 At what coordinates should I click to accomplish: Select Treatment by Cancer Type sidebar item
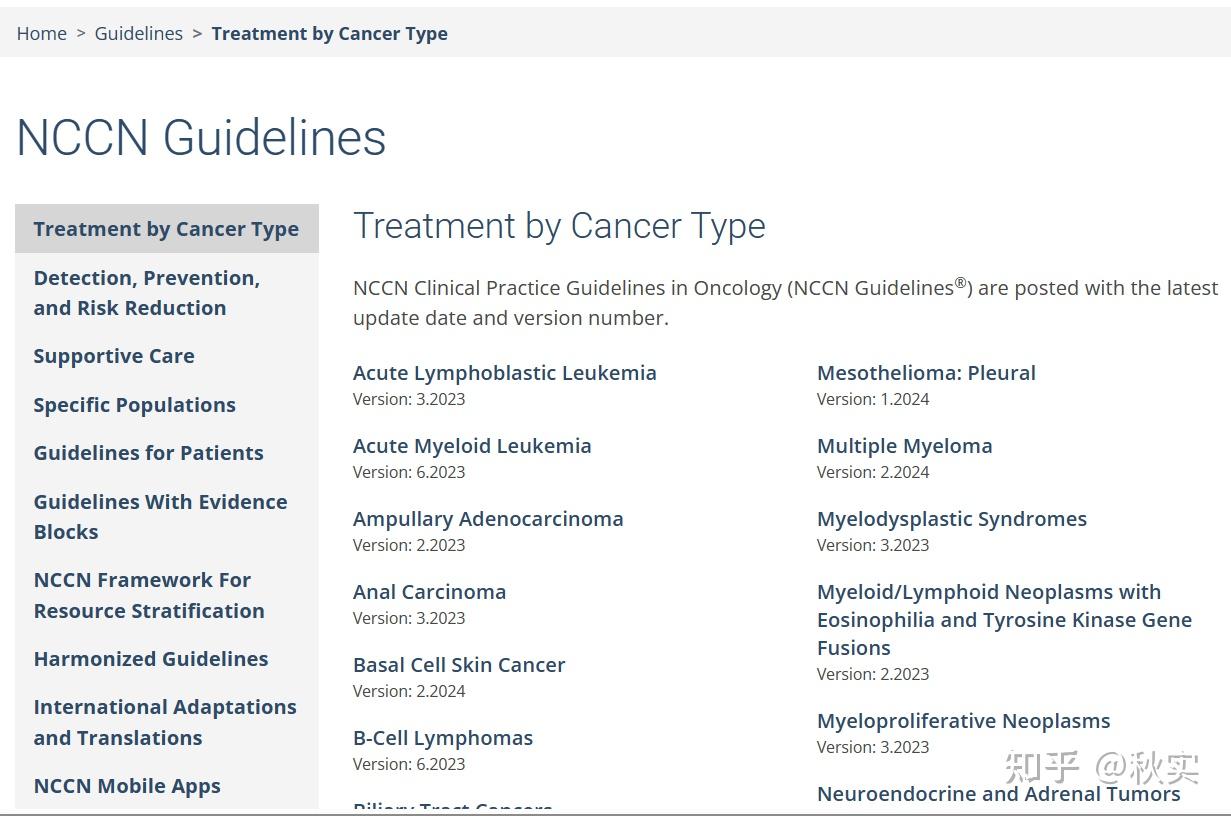click(x=166, y=229)
